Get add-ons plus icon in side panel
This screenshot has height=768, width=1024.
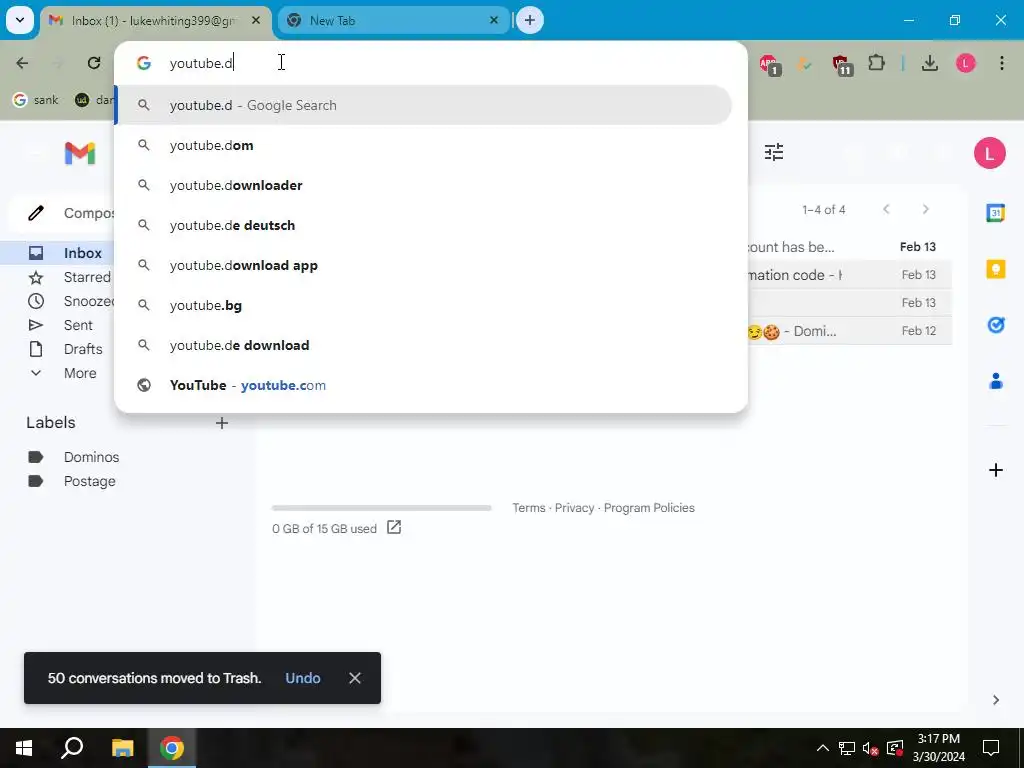click(x=995, y=470)
